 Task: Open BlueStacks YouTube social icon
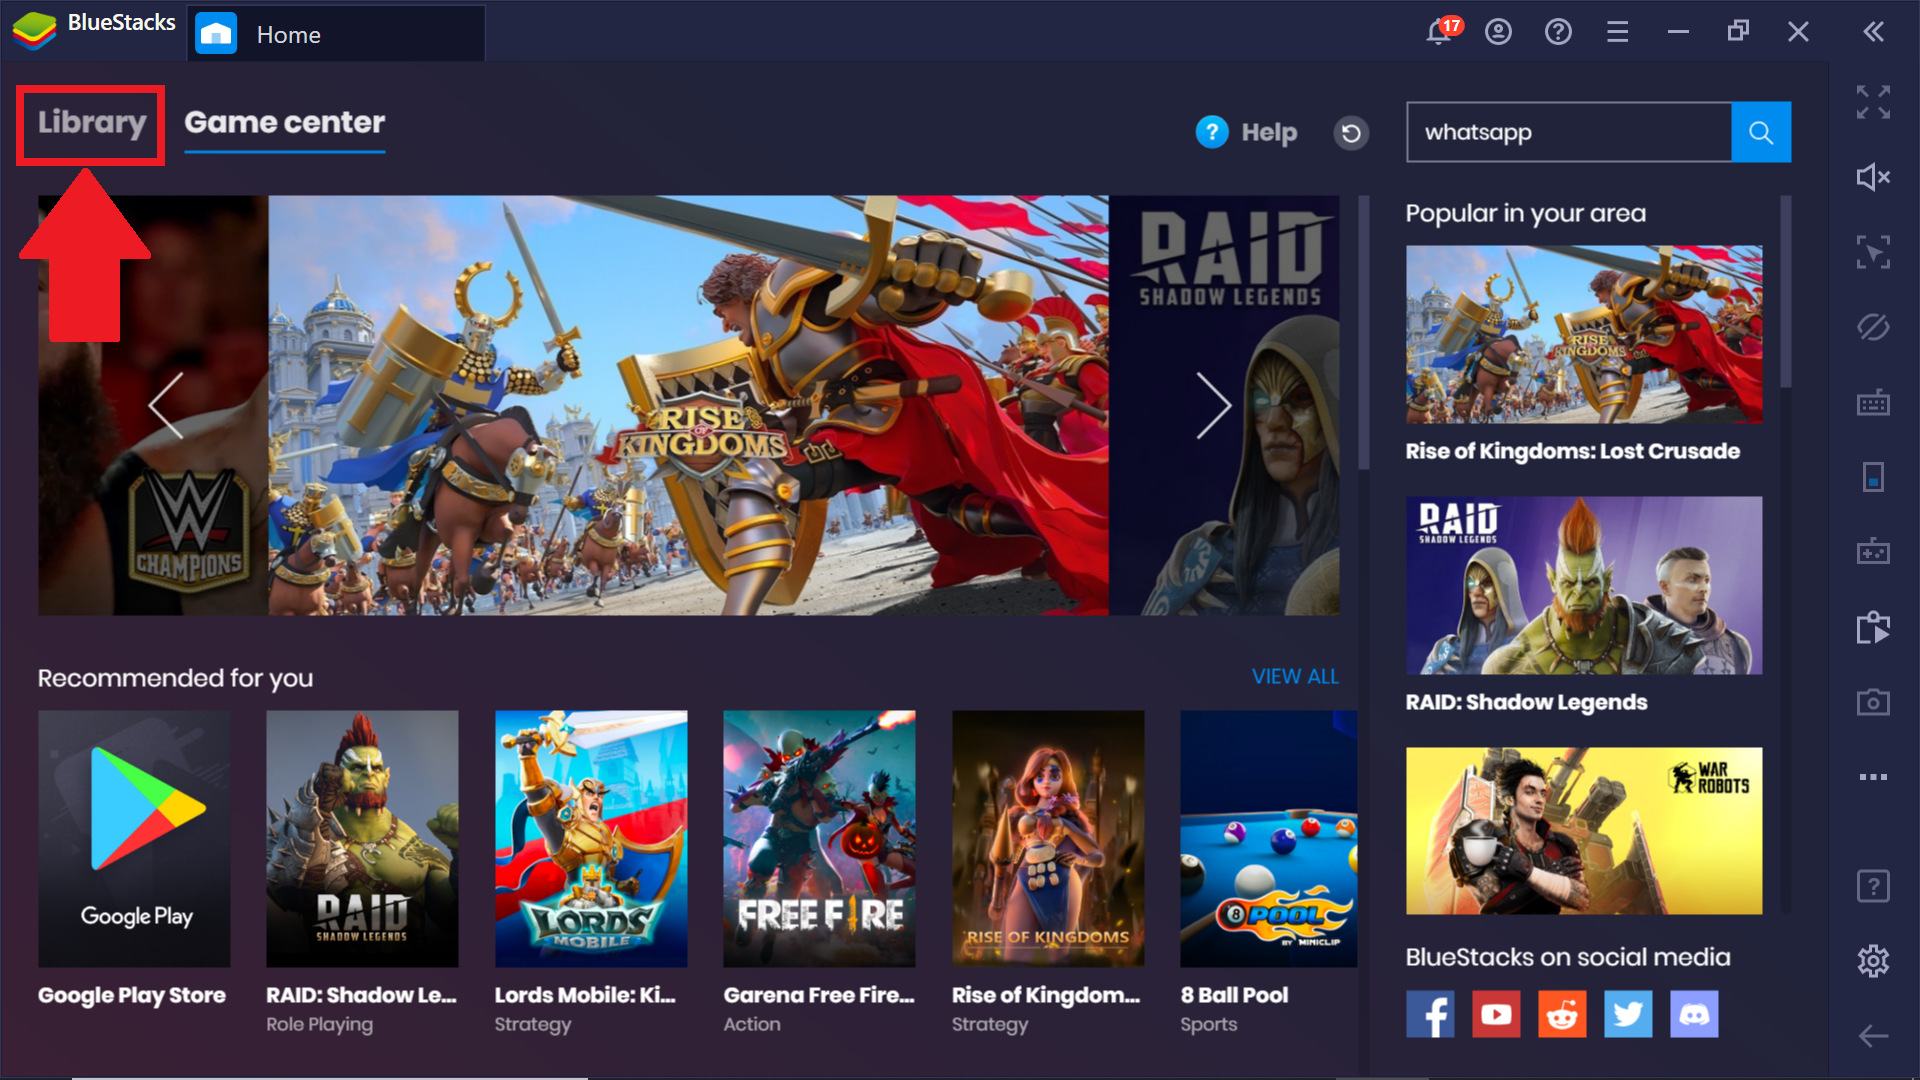(1496, 1014)
